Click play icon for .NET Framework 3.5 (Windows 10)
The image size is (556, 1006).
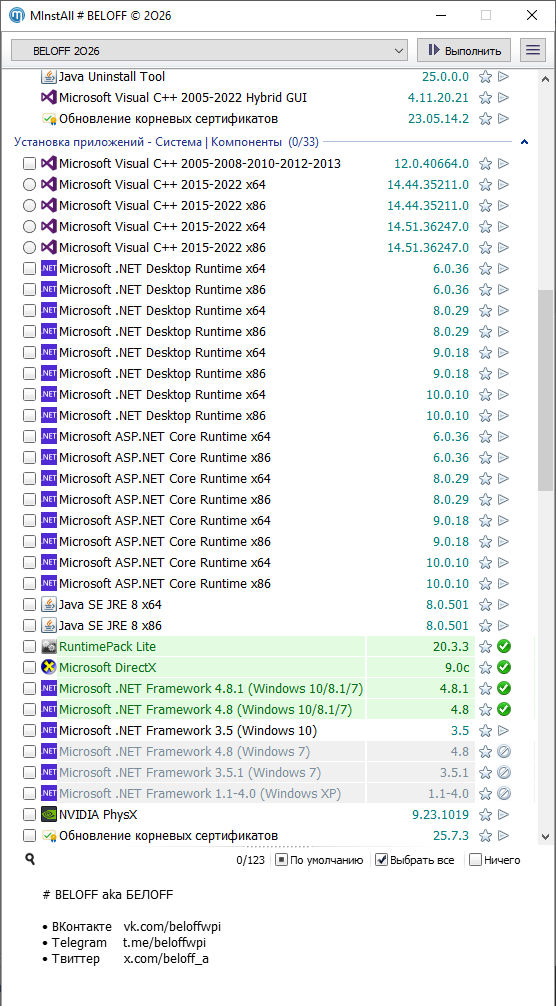click(x=503, y=730)
